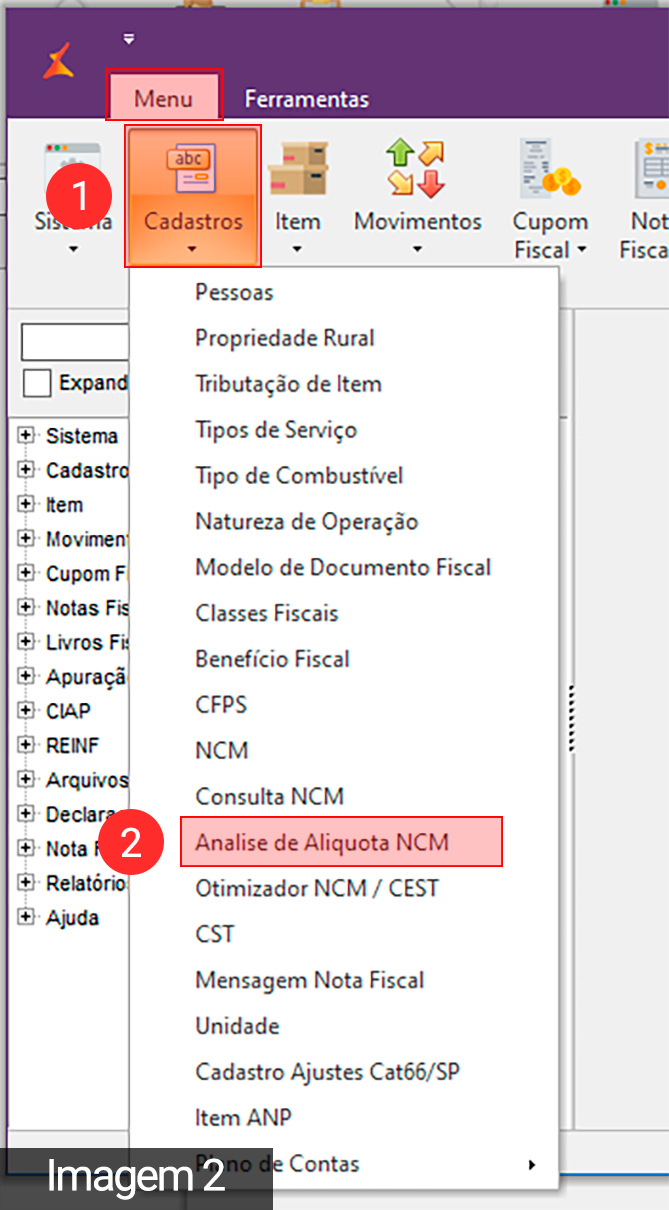Screen dimensions: 669x1210
Task: Click the Movimentos arrows icon
Action: [417, 168]
